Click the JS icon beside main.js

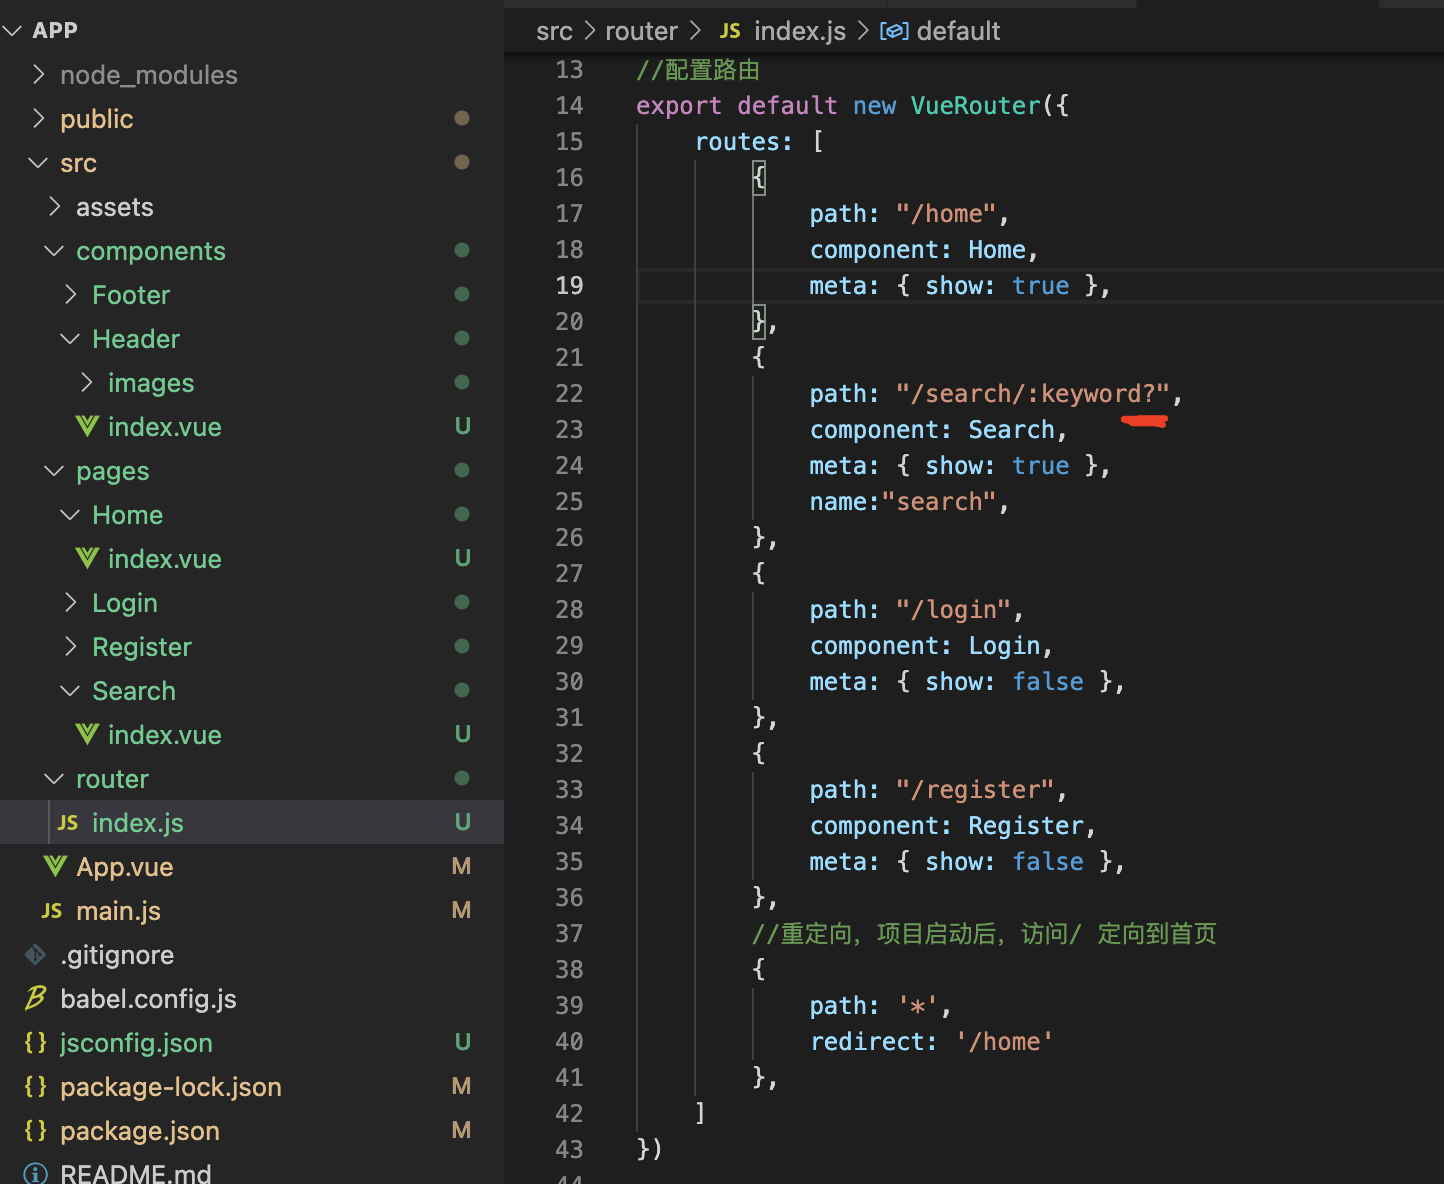[52, 910]
